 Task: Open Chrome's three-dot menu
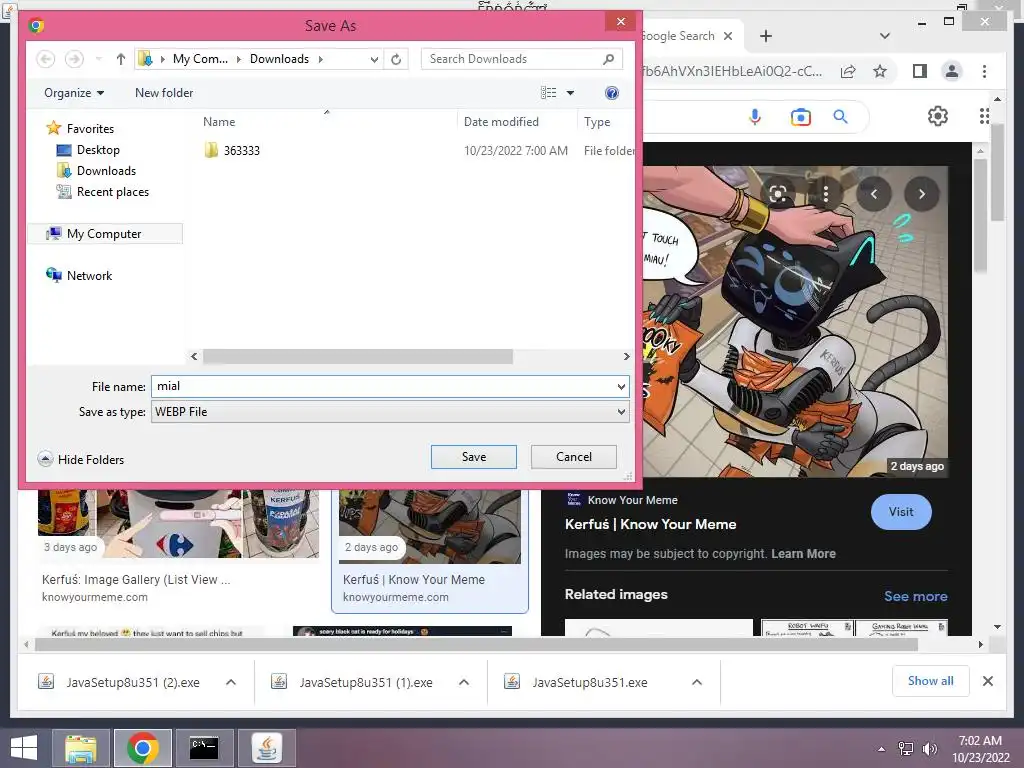point(984,71)
